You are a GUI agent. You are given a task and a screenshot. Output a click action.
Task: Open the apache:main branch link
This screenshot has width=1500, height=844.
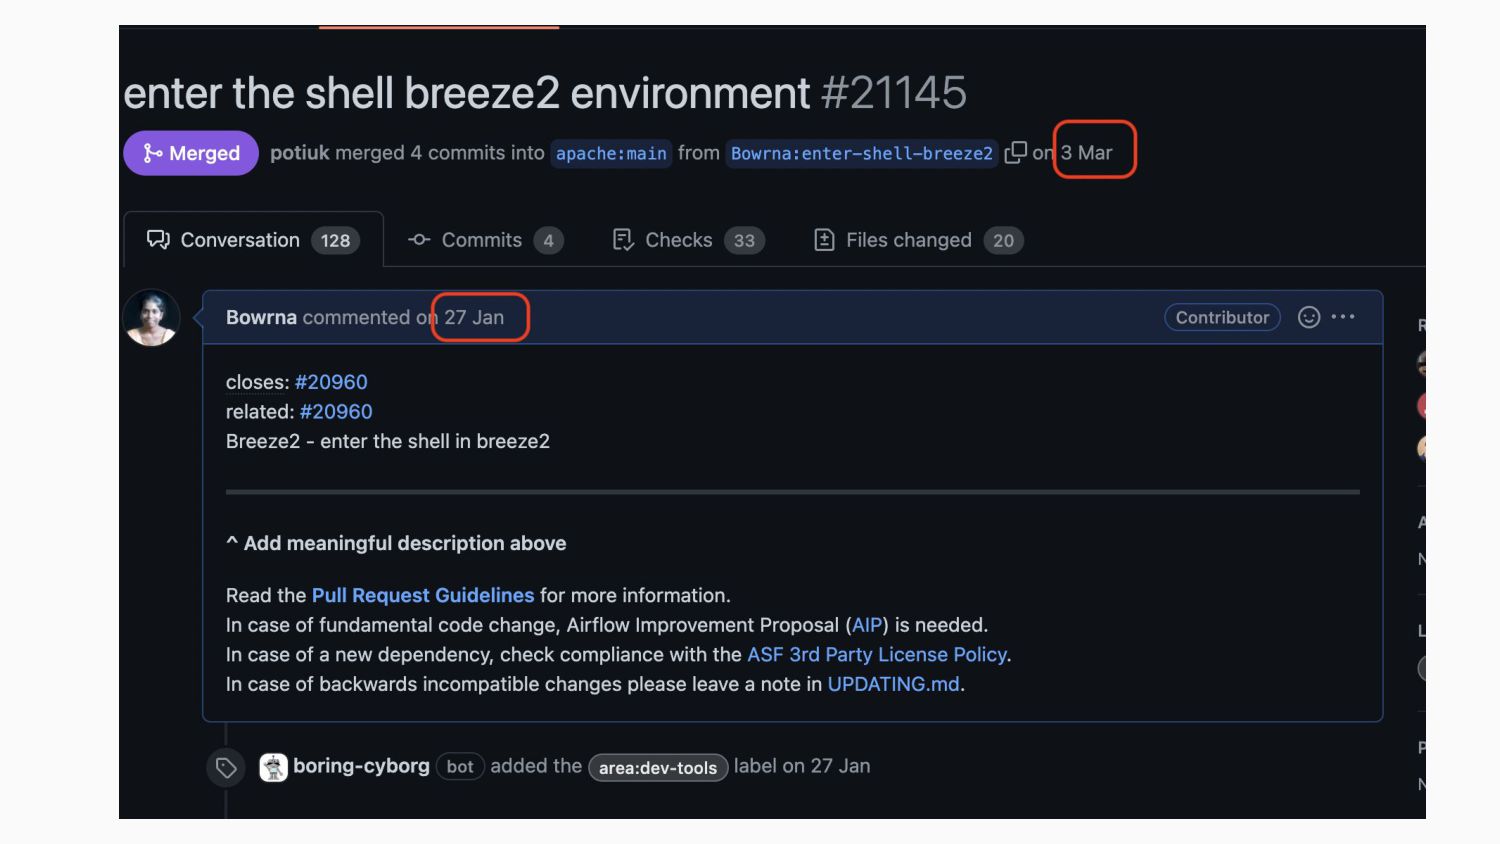click(x=610, y=153)
